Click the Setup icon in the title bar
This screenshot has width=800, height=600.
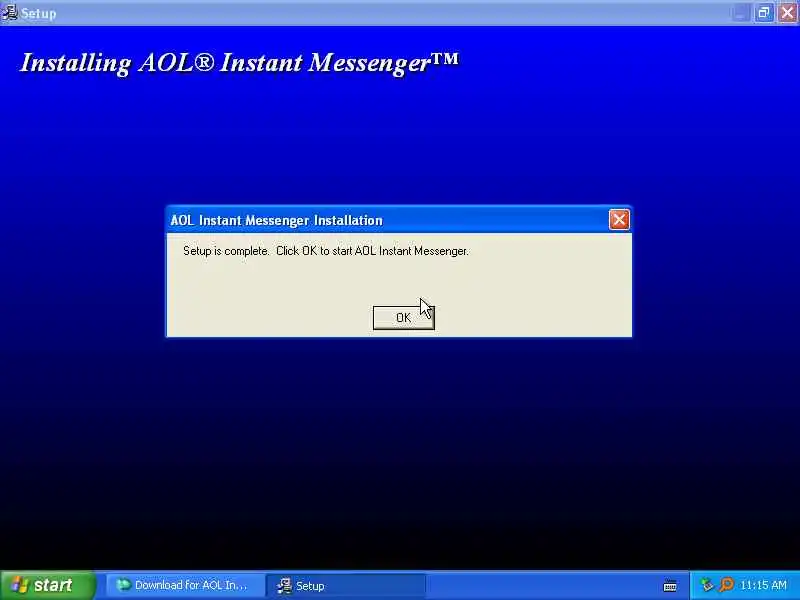[x=9, y=12]
